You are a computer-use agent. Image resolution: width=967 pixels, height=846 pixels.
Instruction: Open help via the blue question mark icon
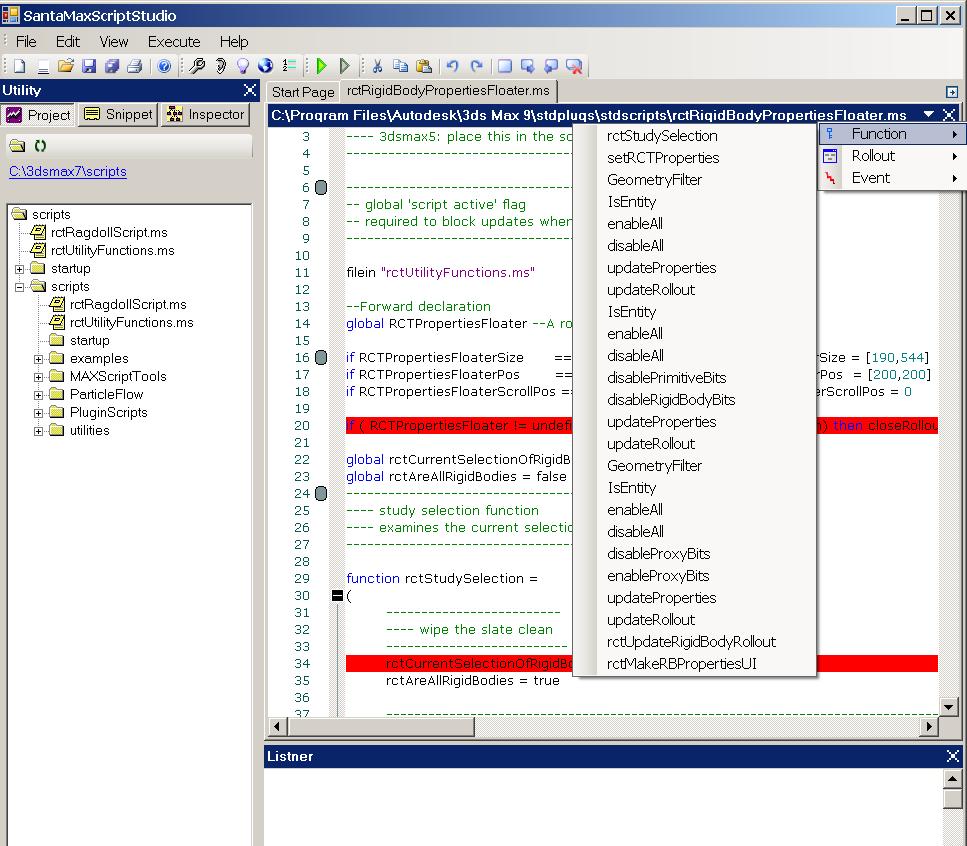(x=164, y=66)
